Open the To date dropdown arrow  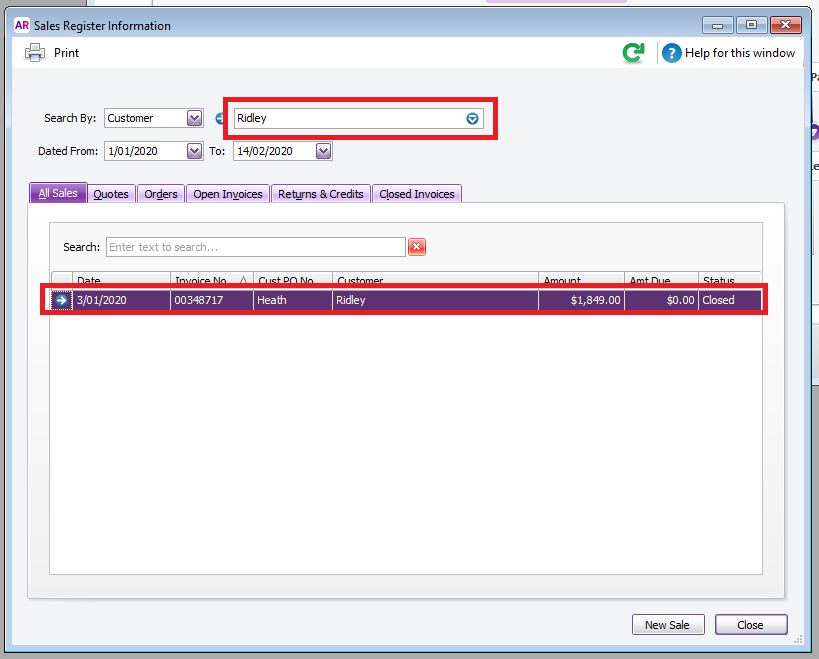(x=323, y=151)
